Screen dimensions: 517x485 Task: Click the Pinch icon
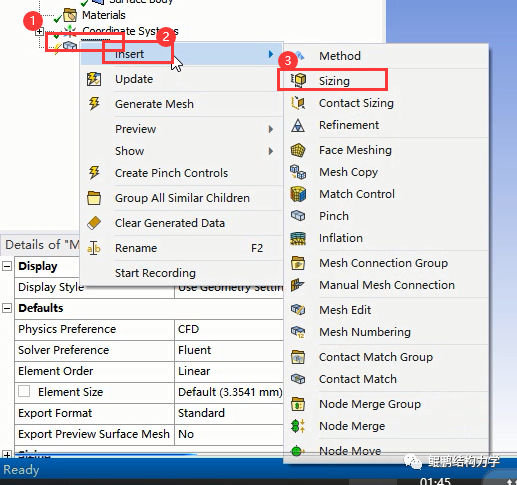298,216
